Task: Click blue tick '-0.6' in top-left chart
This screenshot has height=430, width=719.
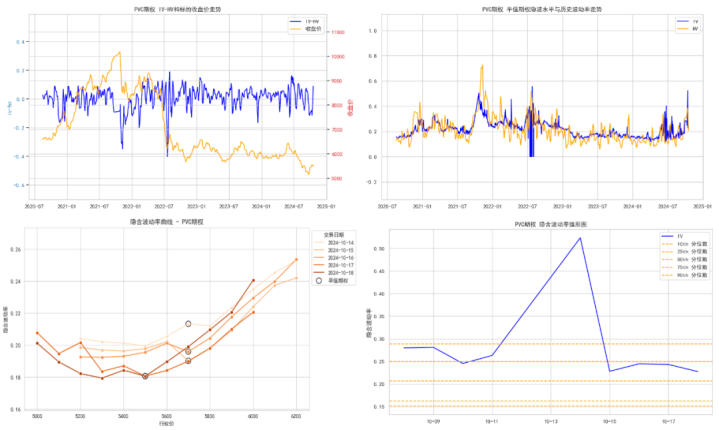Action: [20, 185]
